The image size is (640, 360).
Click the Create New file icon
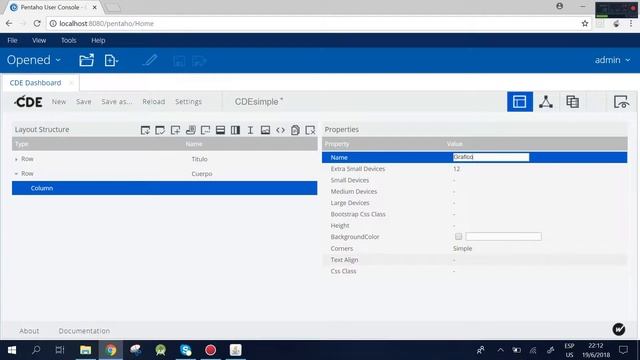111,60
